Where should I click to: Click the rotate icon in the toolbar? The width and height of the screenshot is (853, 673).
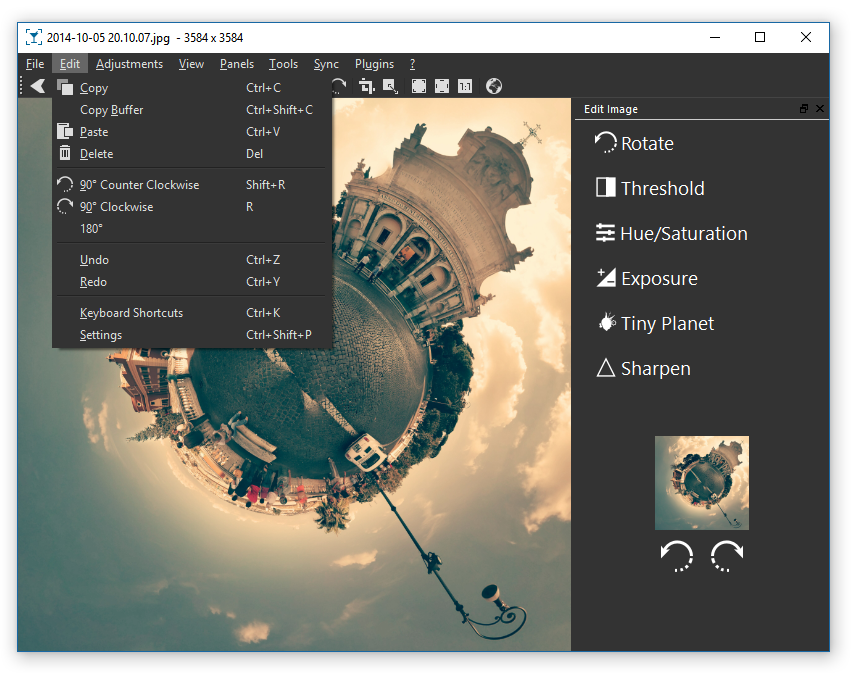coord(338,86)
